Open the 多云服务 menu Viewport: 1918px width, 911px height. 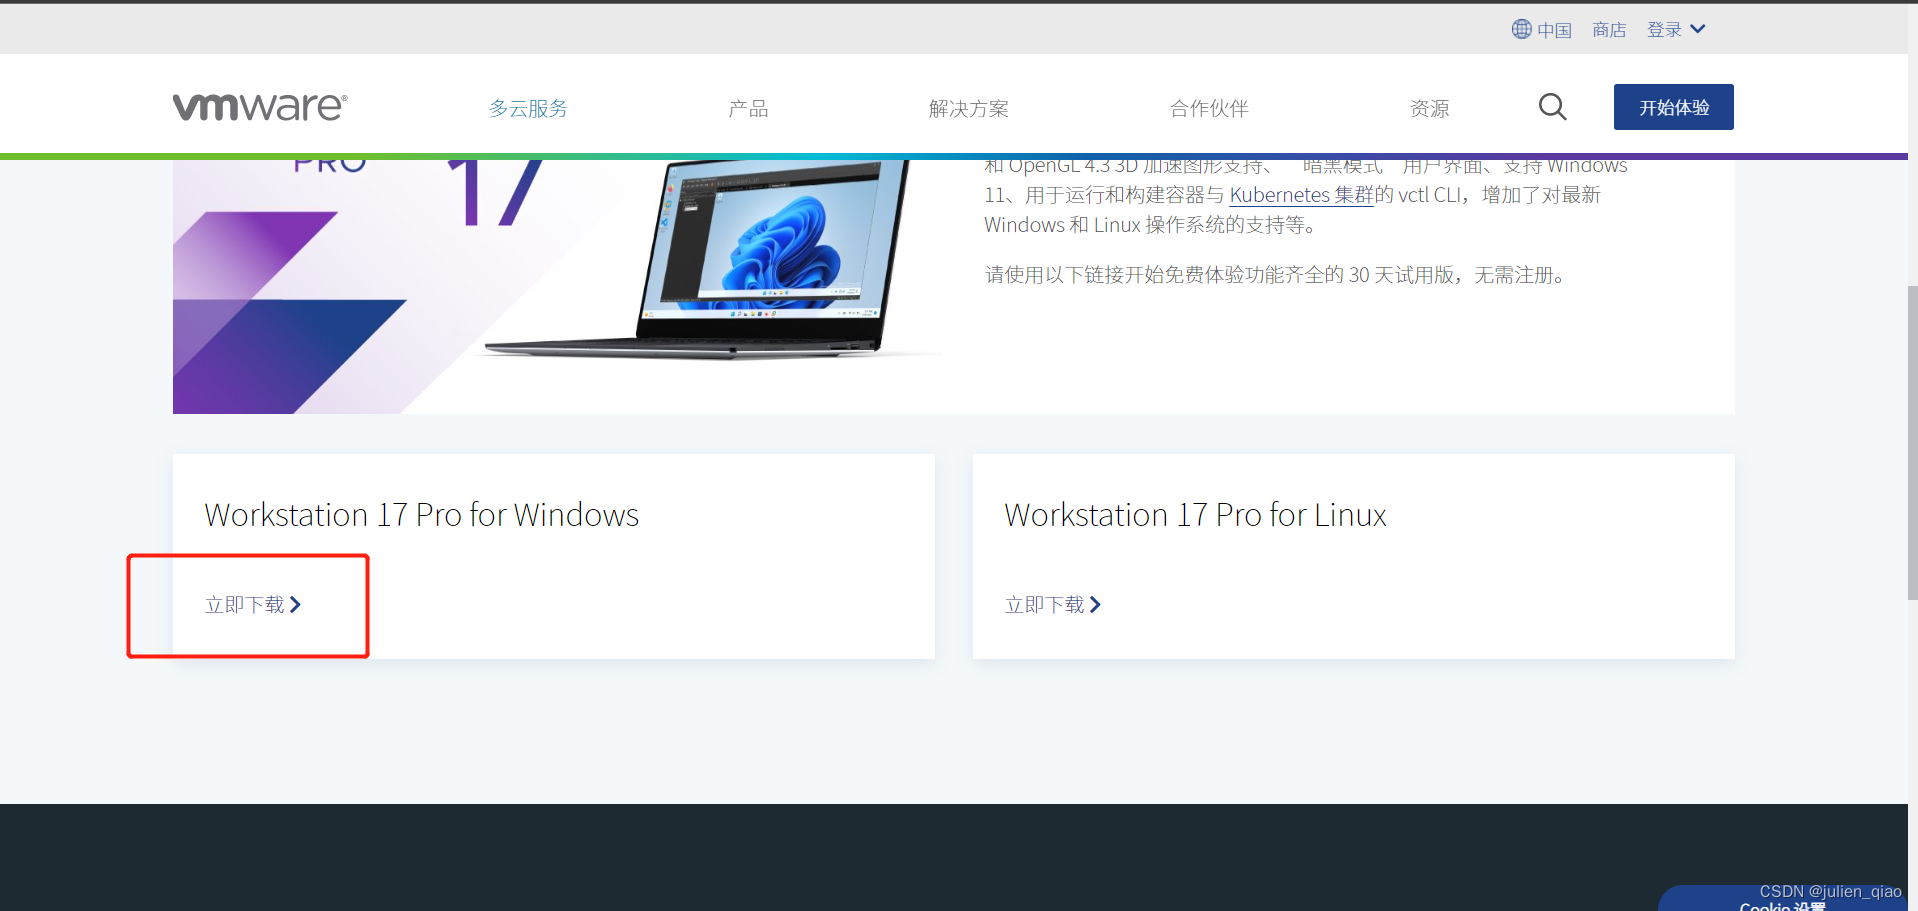(528, 108)
